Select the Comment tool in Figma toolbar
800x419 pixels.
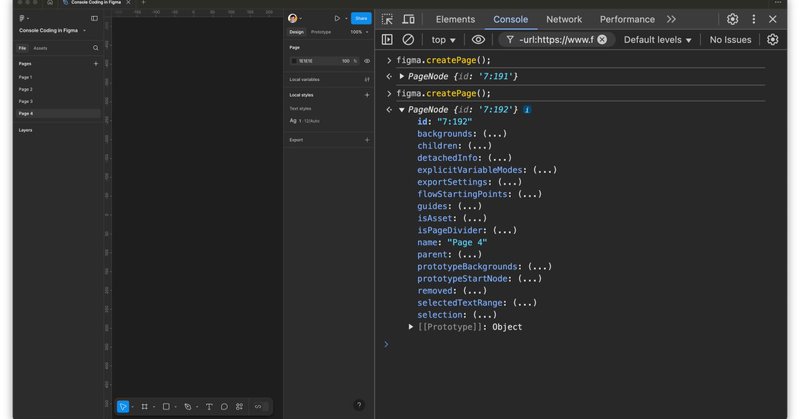point(224,407)
